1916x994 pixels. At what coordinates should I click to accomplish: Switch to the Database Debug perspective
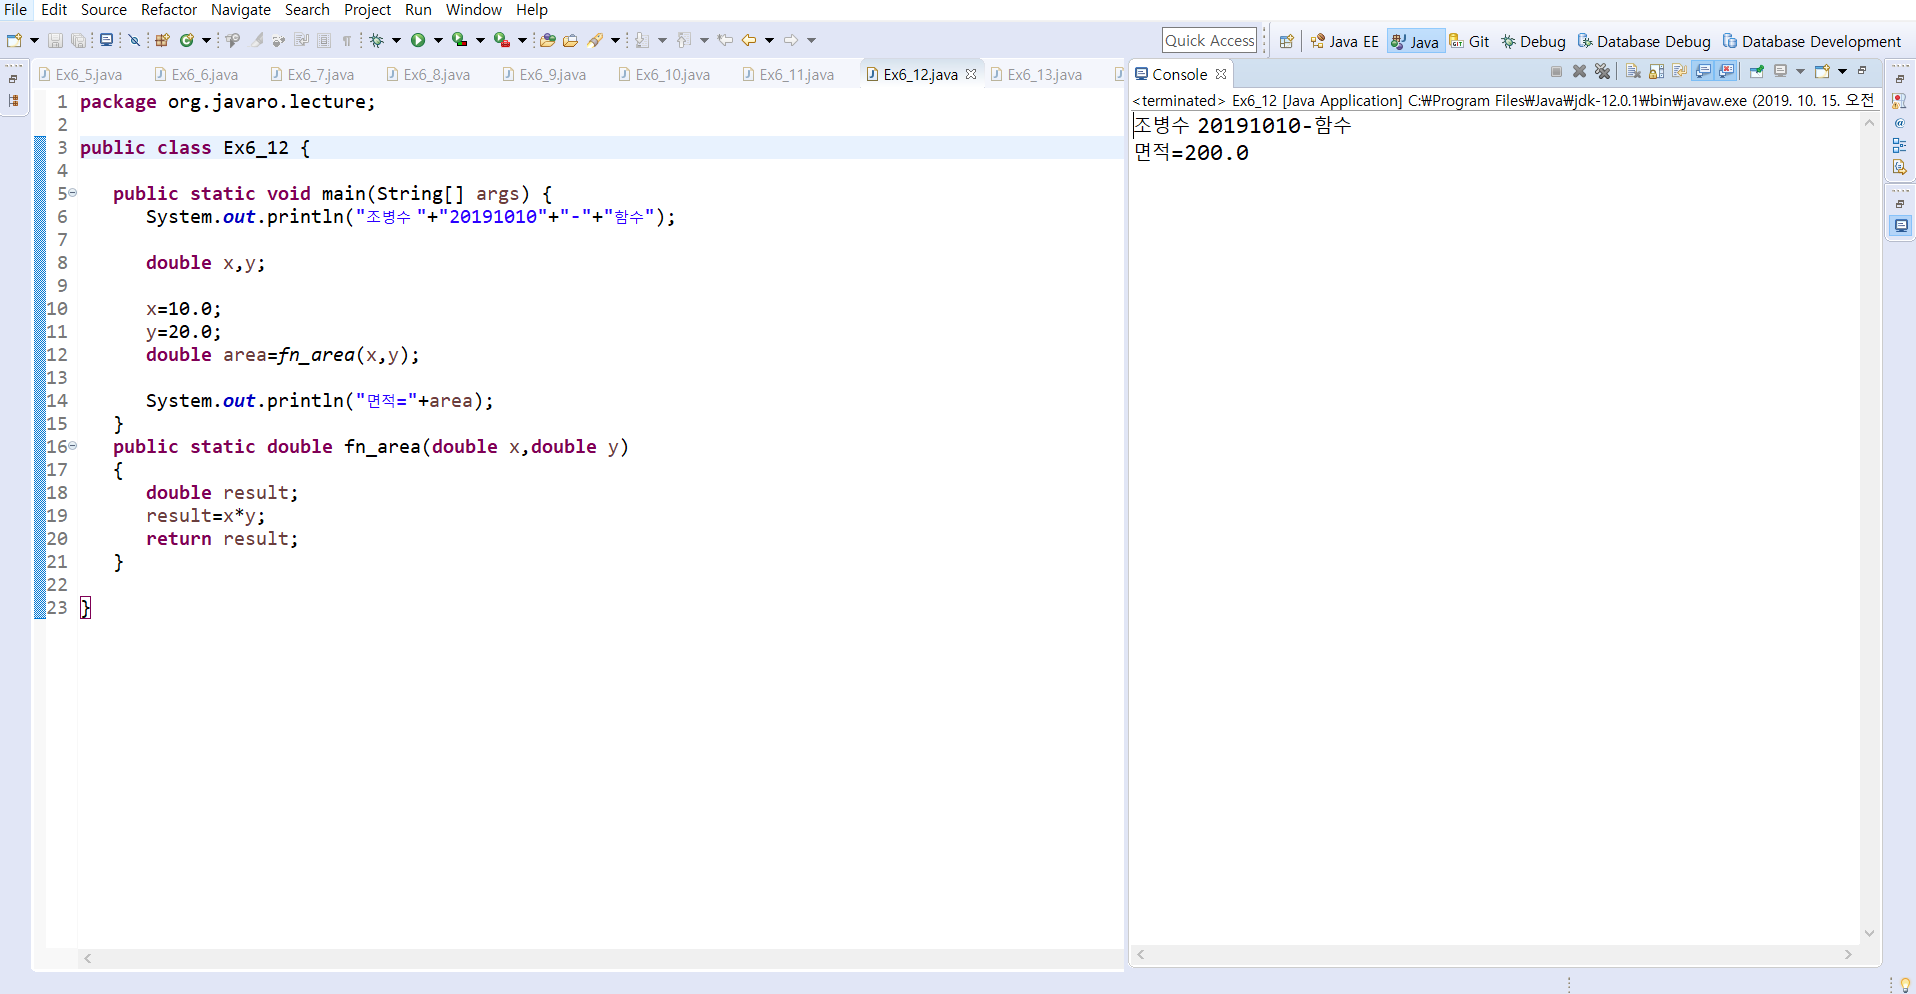1644,41
